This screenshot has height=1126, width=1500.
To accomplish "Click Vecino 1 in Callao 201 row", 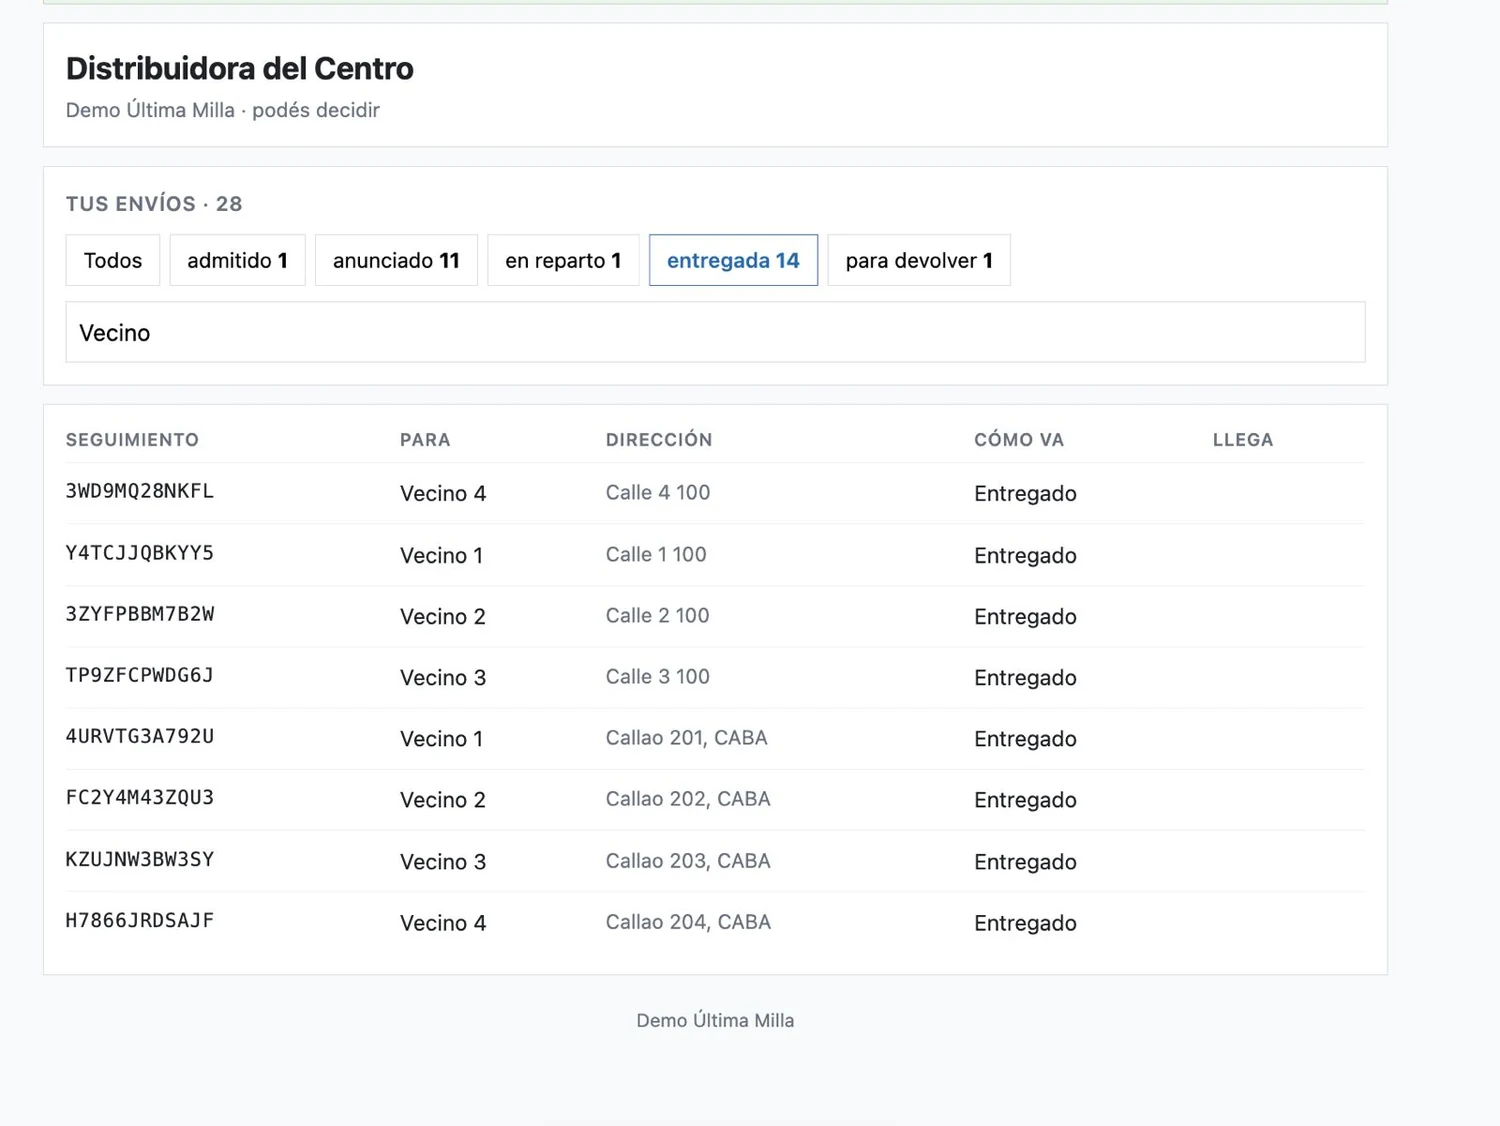I will pos(441,738).
